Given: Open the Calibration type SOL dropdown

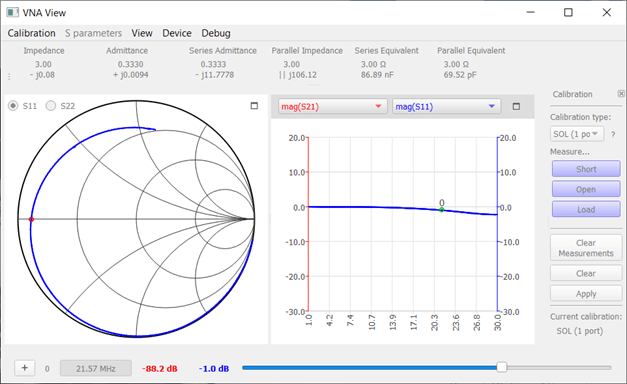Looking at the screenshot, I should (577, 134).
